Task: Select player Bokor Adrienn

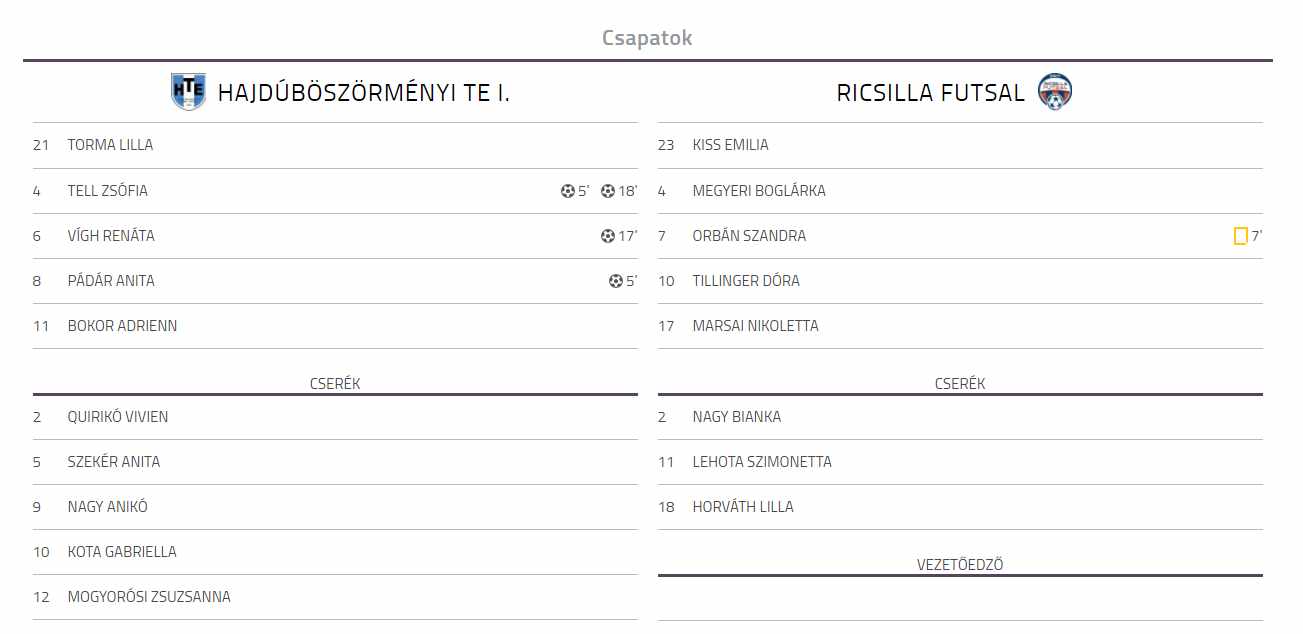Action: [x=122, y=326]
